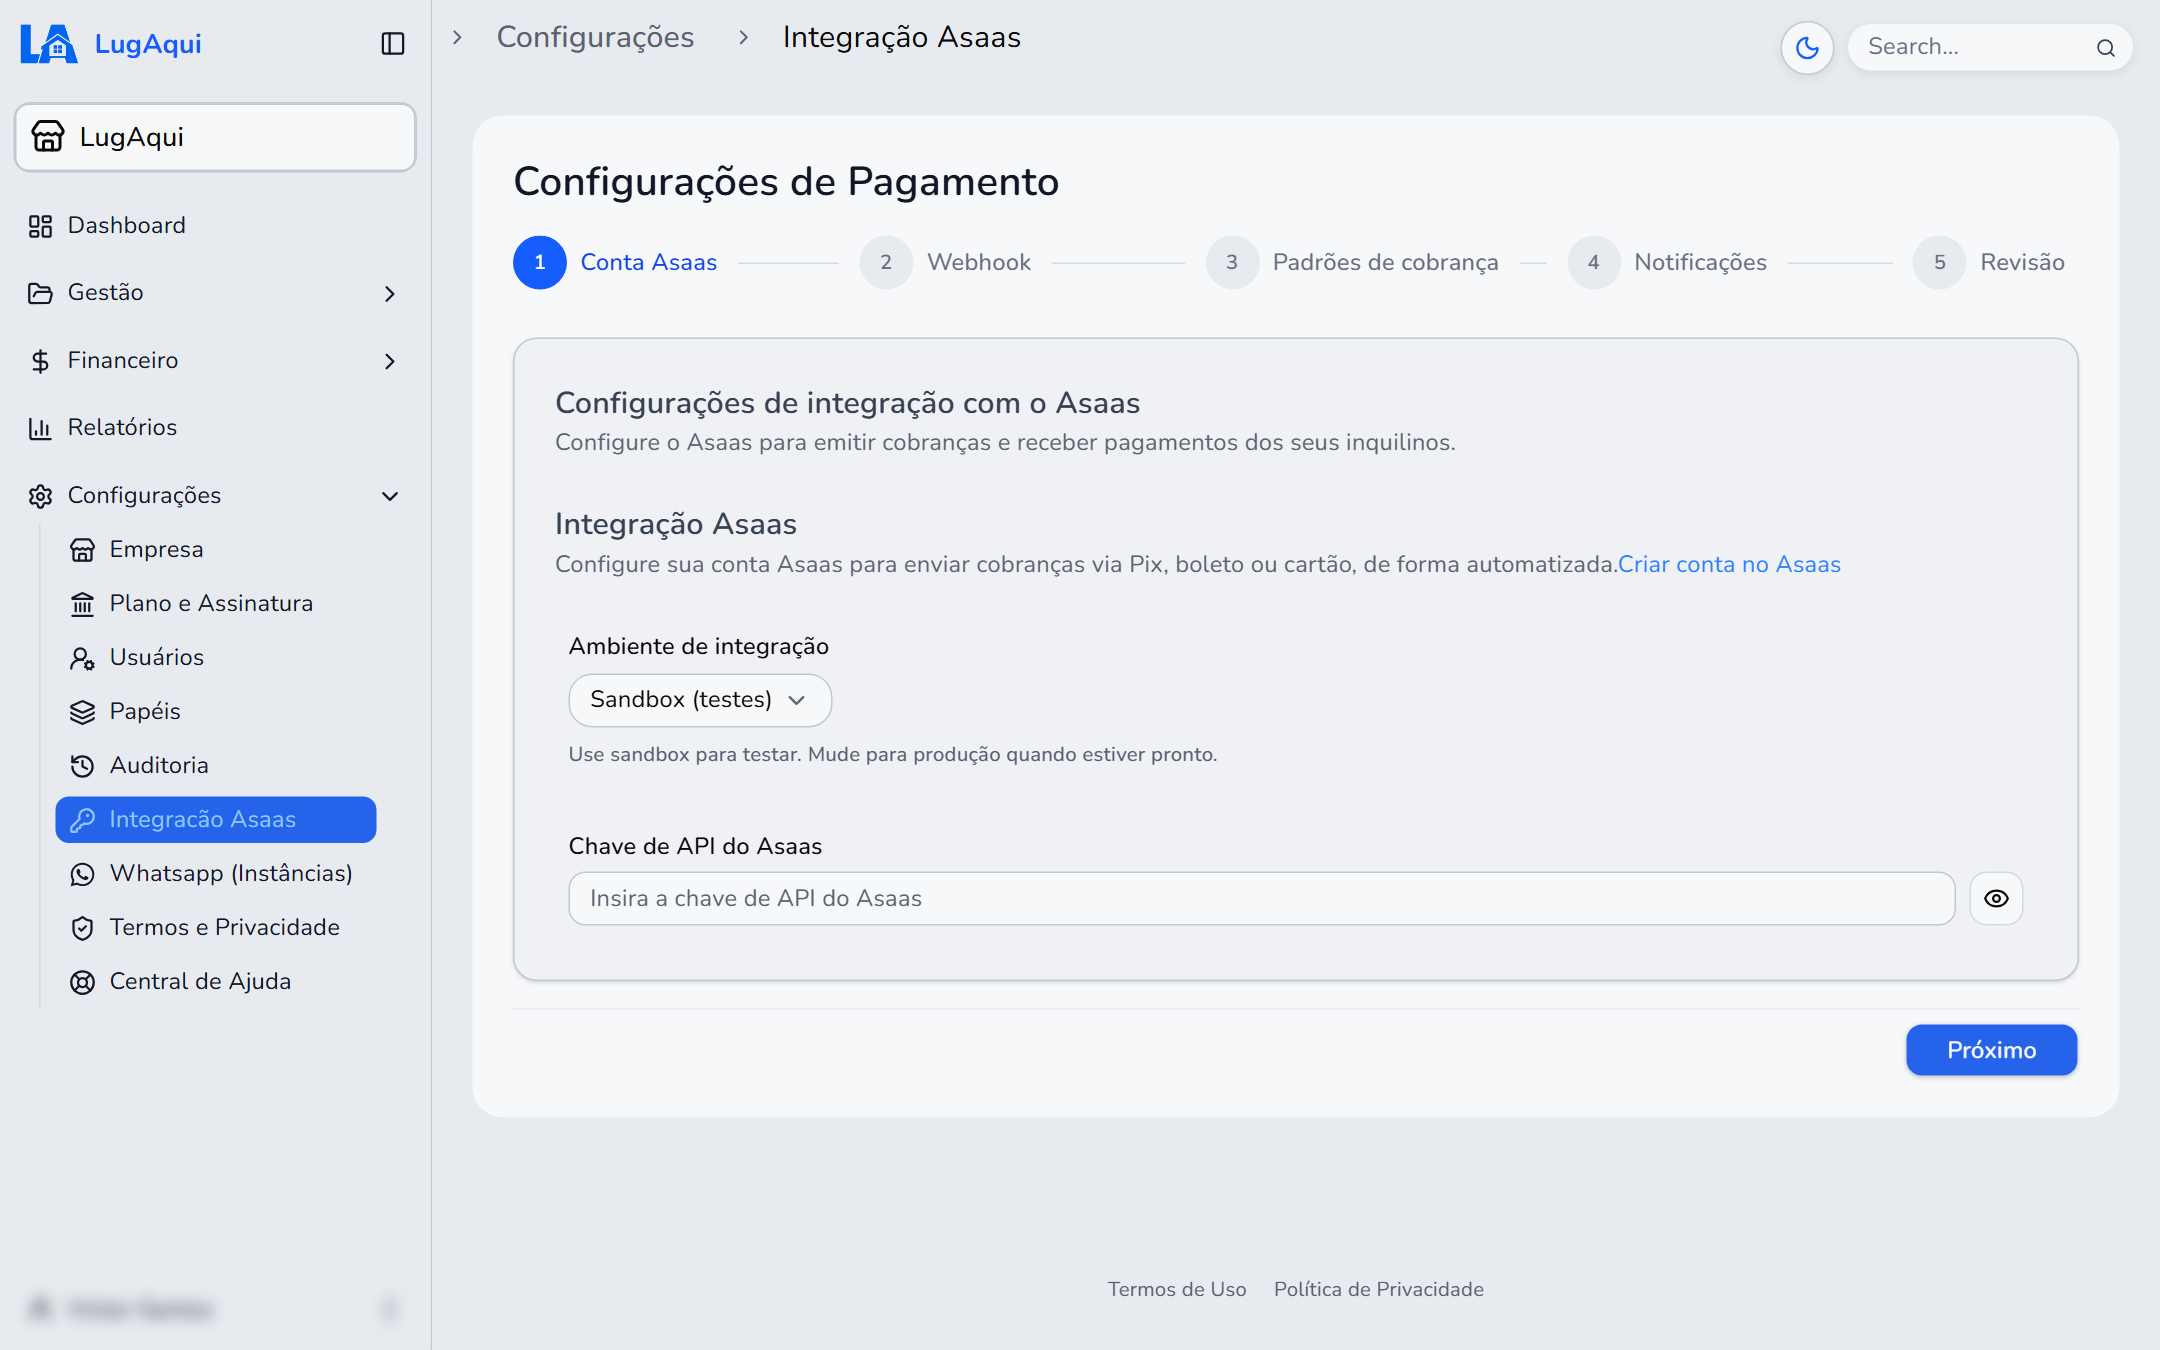Select step 1 Conta Asaas
Image resolution: width=2160 pixels, height=1350 pixels.
(x=615, y=262)
